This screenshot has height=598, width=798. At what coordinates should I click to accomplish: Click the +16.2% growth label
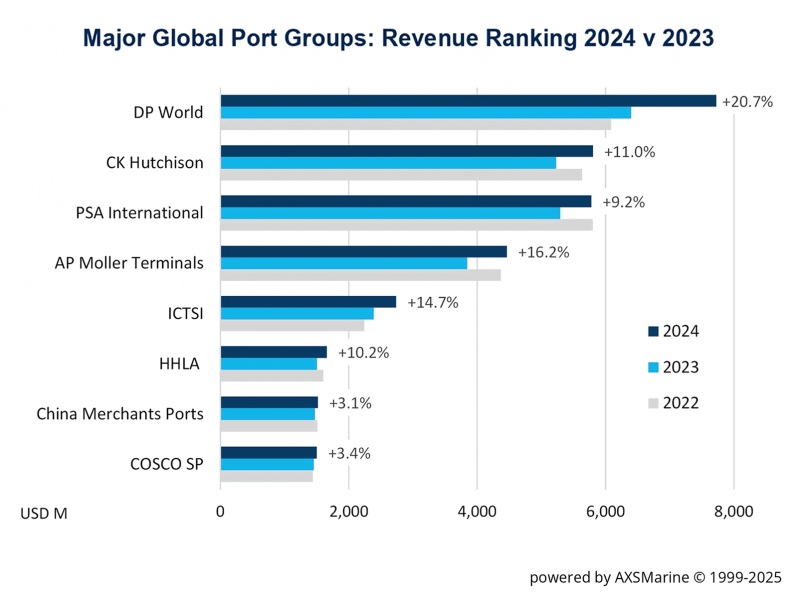pos(544,252)
